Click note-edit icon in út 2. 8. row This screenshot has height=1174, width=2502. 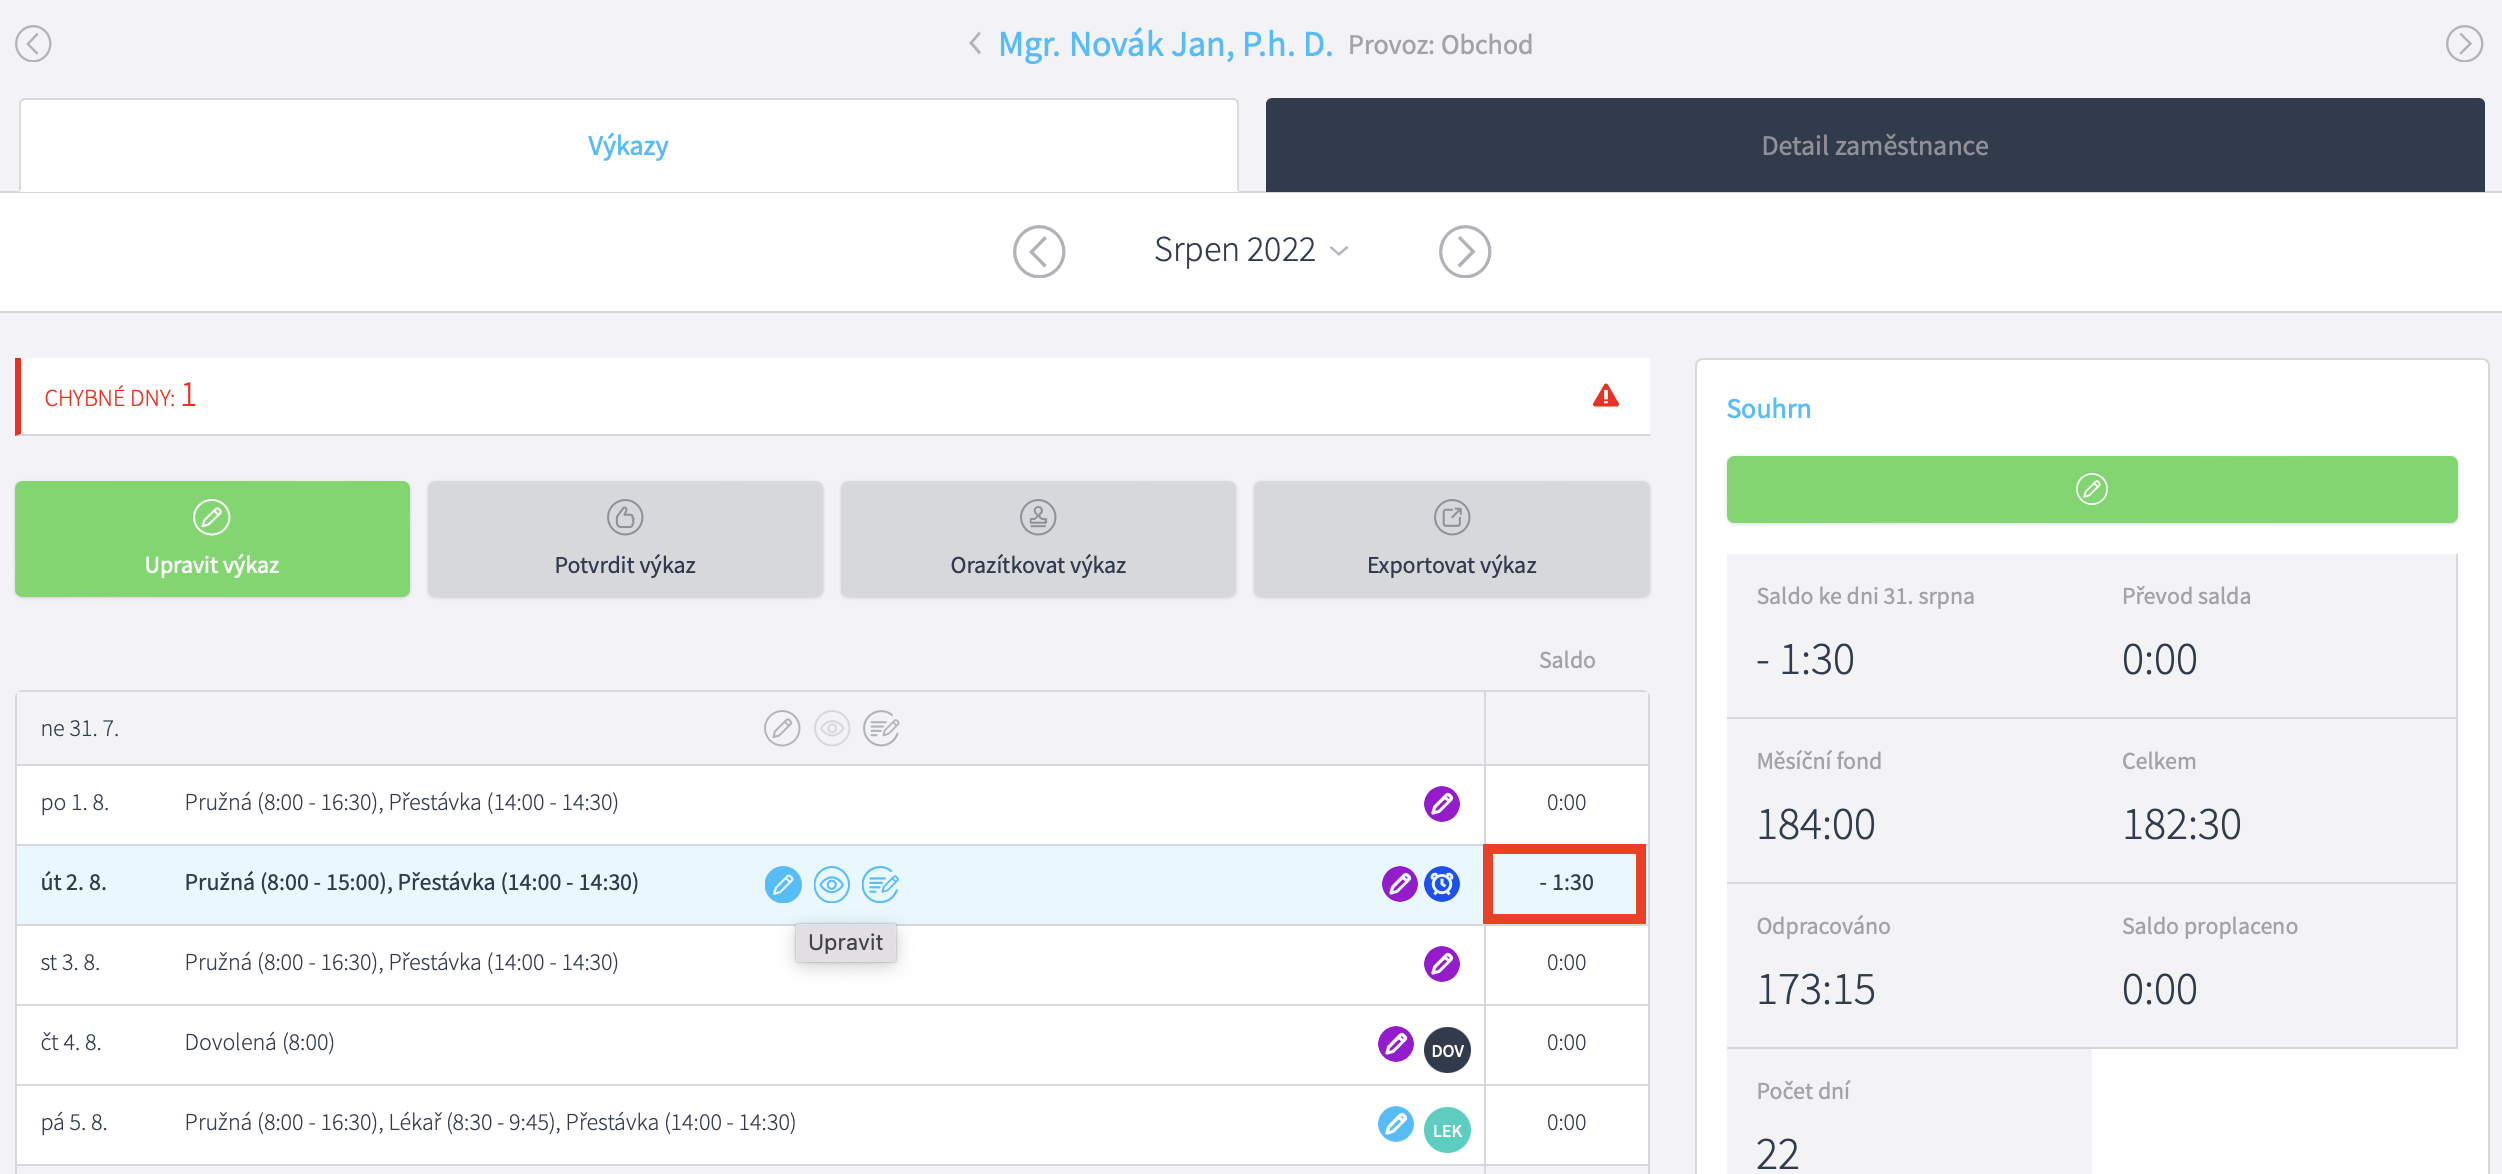pos(880,884)
